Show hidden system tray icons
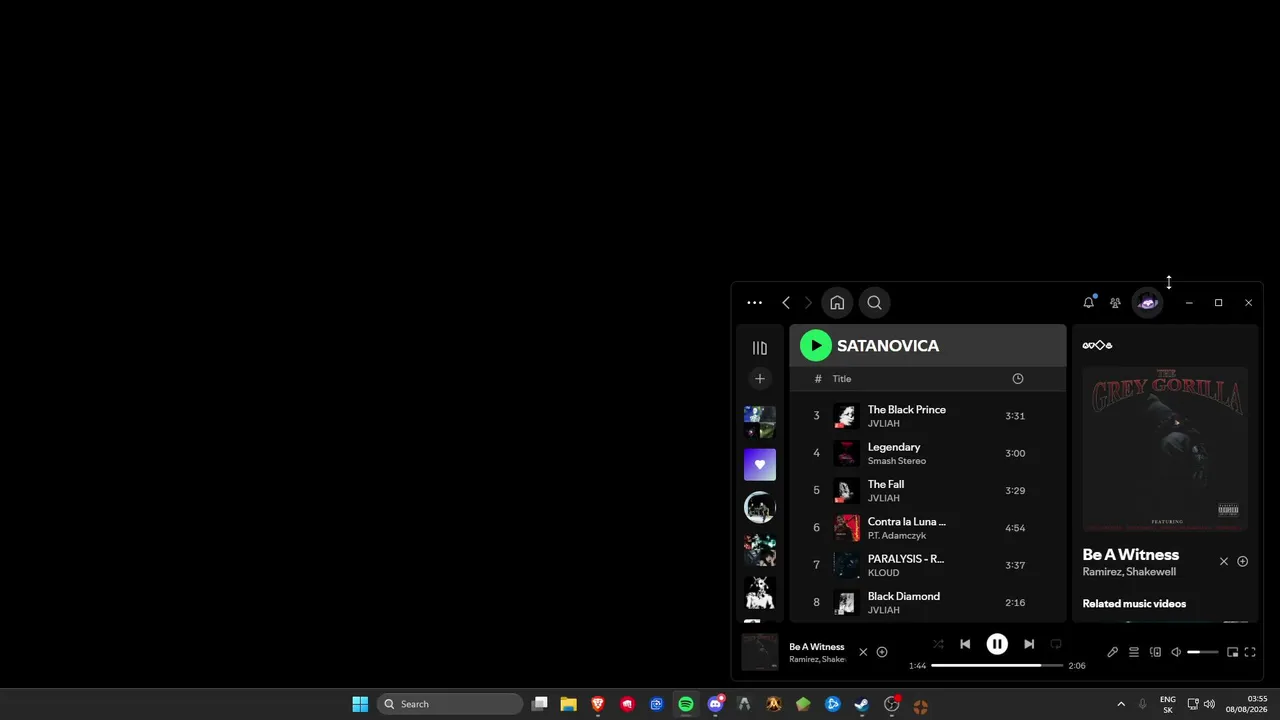This screenshot has height=720, width=1280. [x=1121, y=704]
